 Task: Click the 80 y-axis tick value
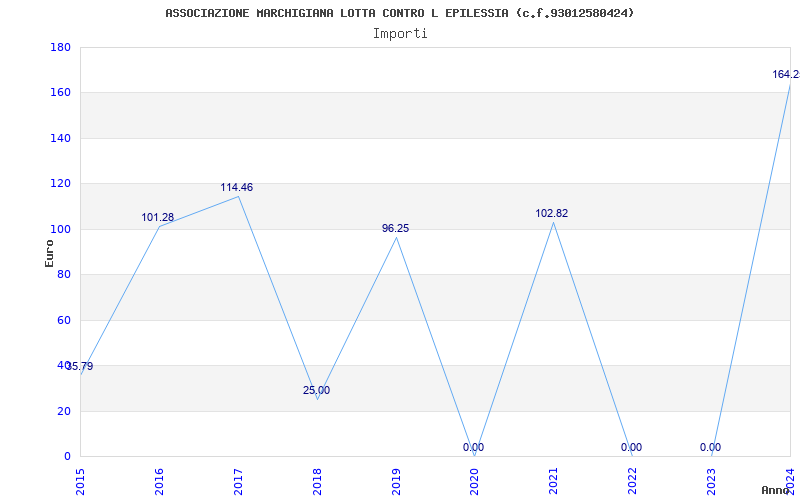tap(64, 274)
